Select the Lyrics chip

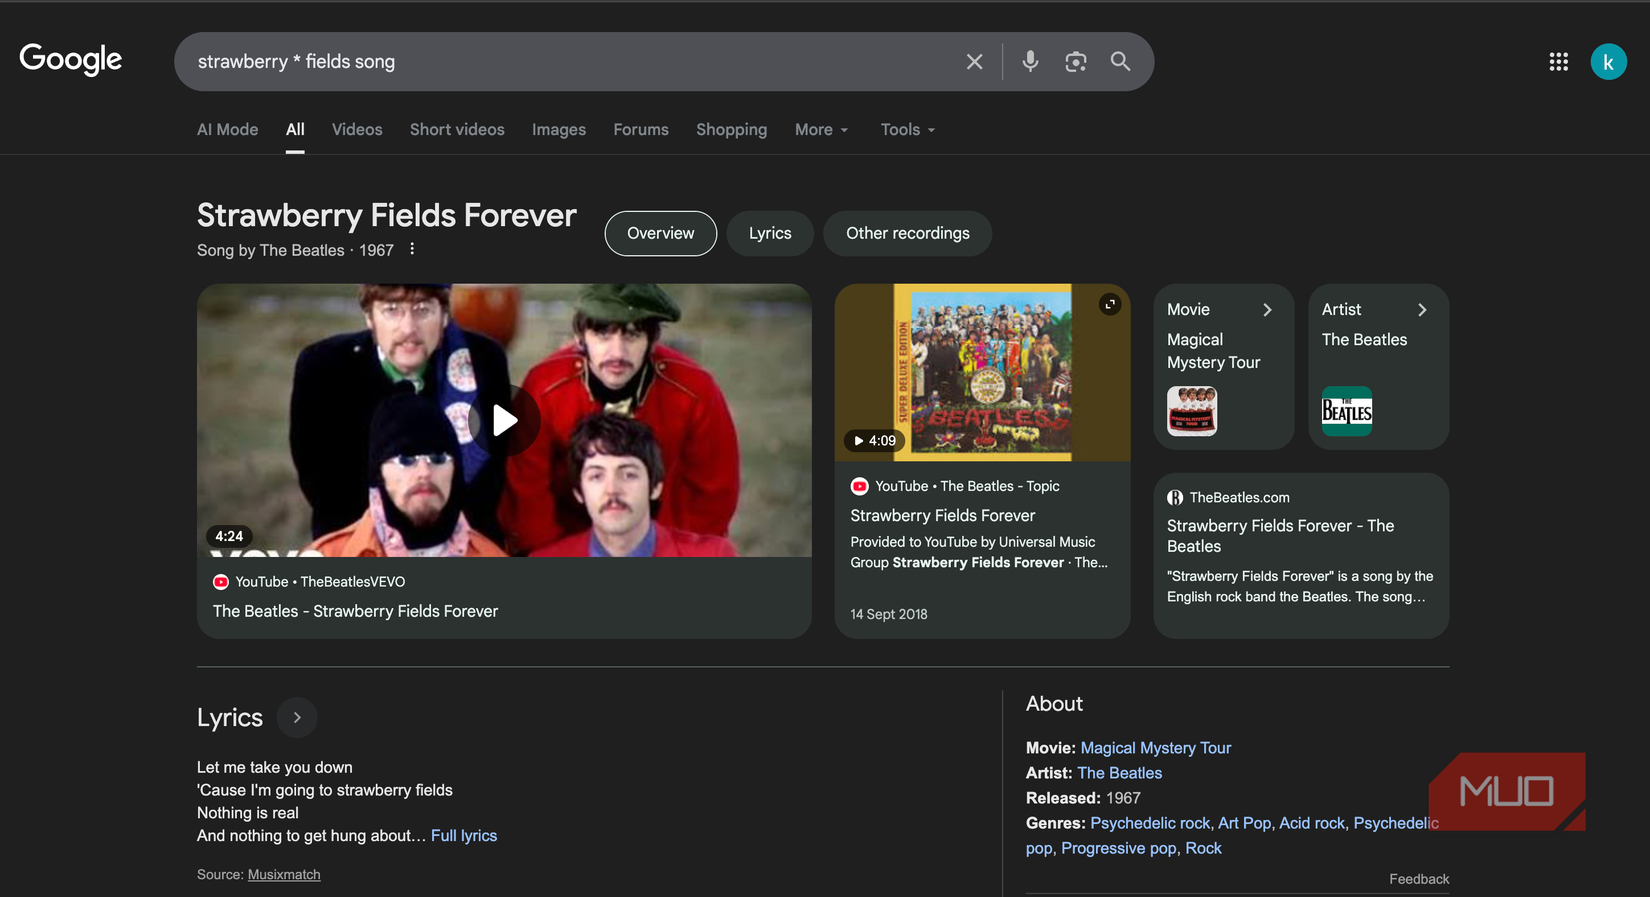point(770,234)
